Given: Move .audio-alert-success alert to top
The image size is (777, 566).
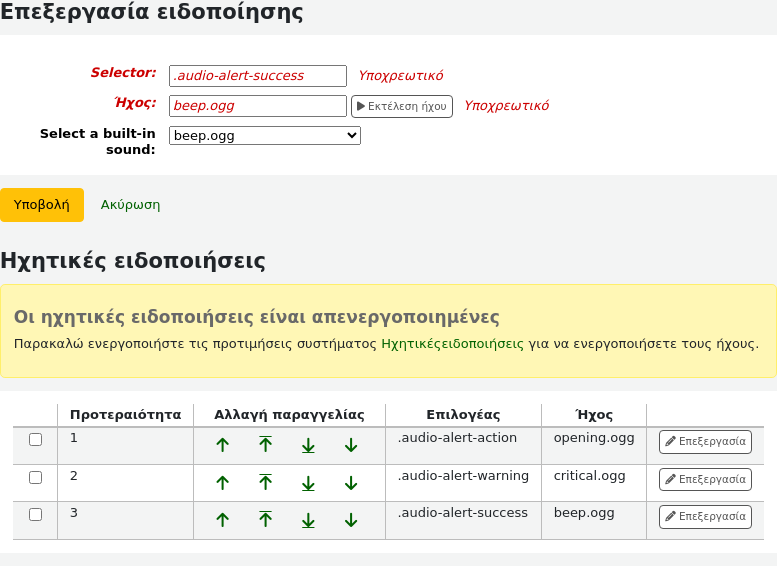Looking at the screenshot, I should pyautogui.click(x=265, y=520).
